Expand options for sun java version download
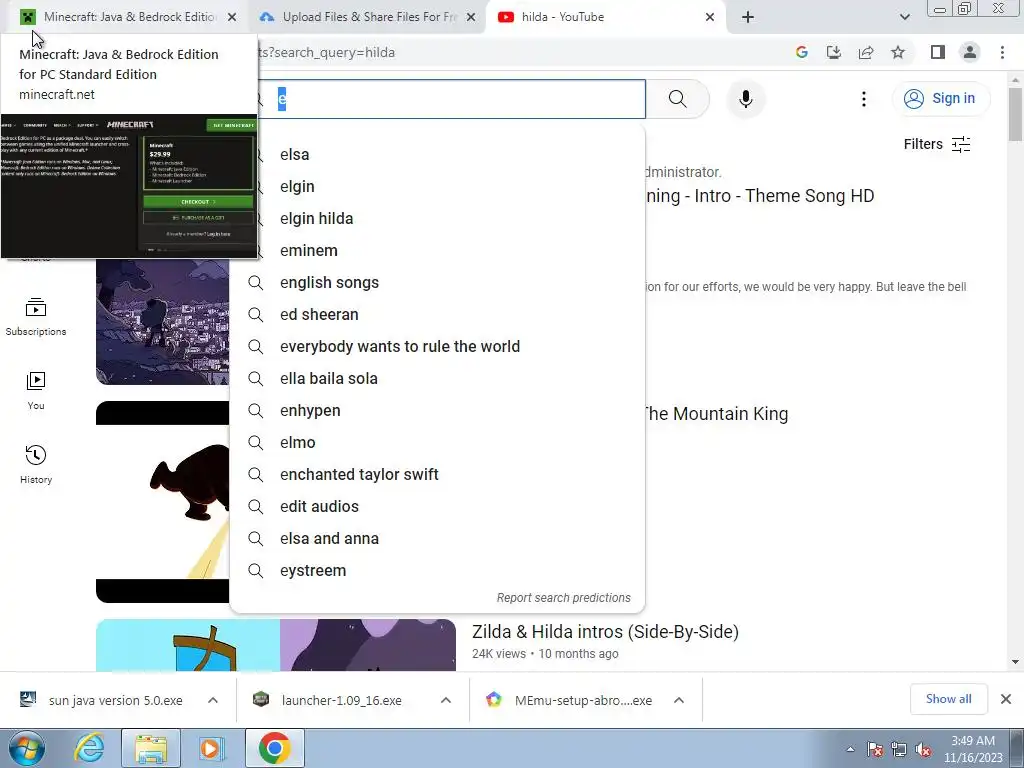This screenshot has height=768, width=1024. pos(213,700)
